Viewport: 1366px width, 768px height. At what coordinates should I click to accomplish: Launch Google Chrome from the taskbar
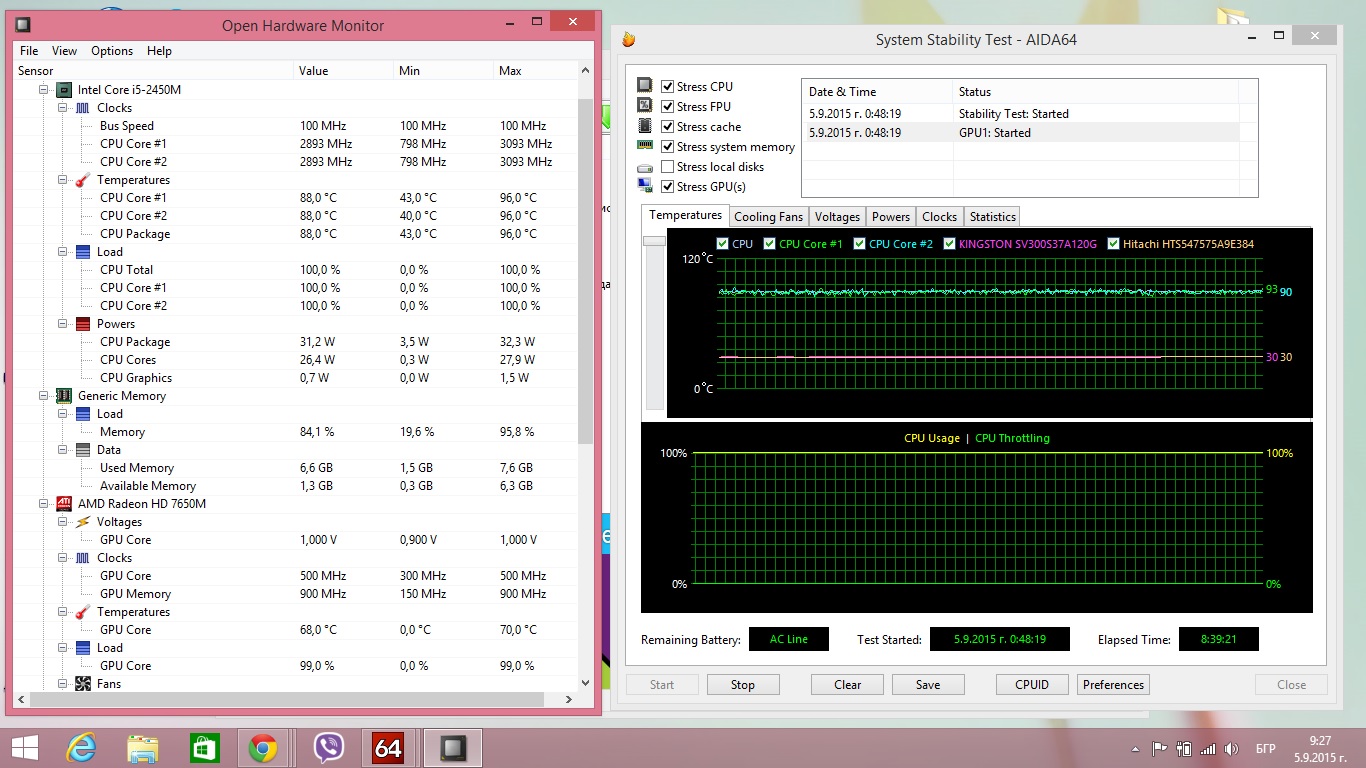[263, 748]
